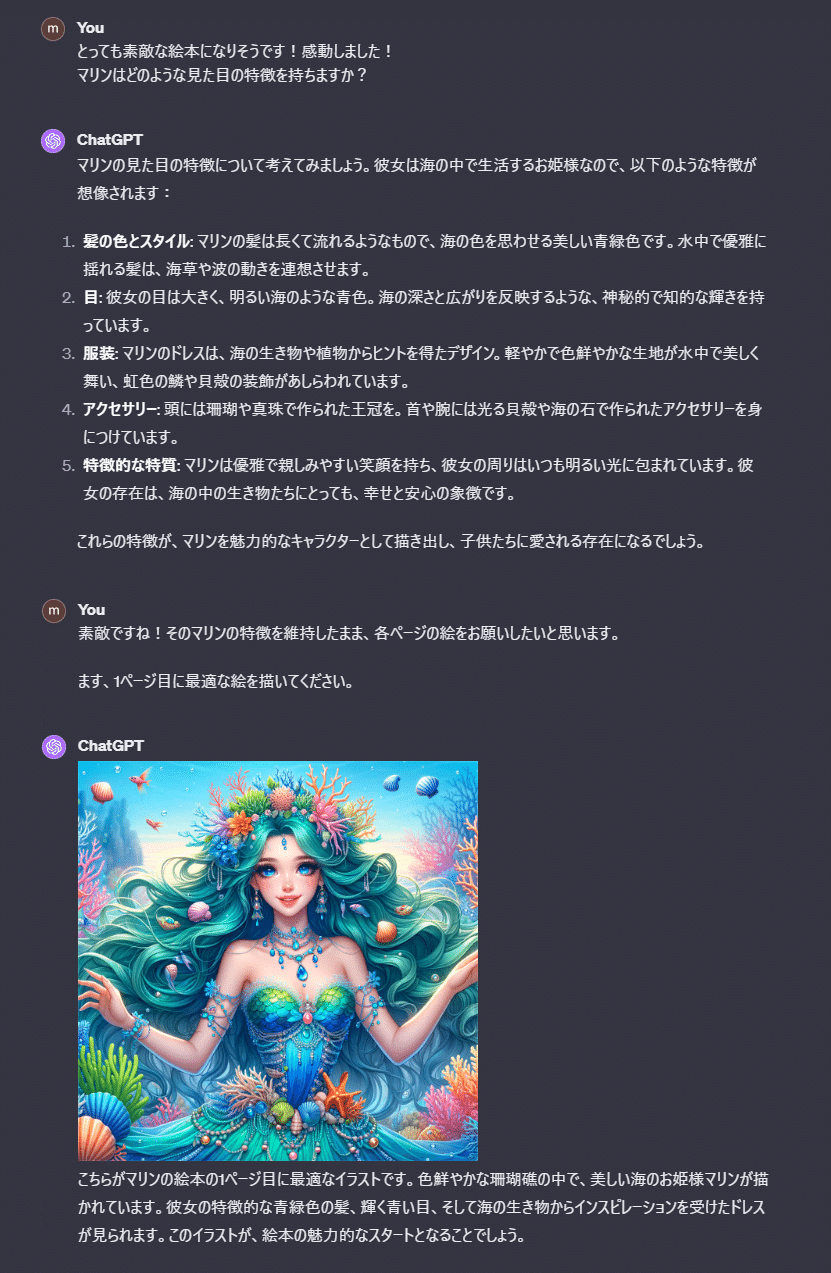Click the orange starfish in the Marin illustration
831x1273 pixels.
[x=343, y=1094]
